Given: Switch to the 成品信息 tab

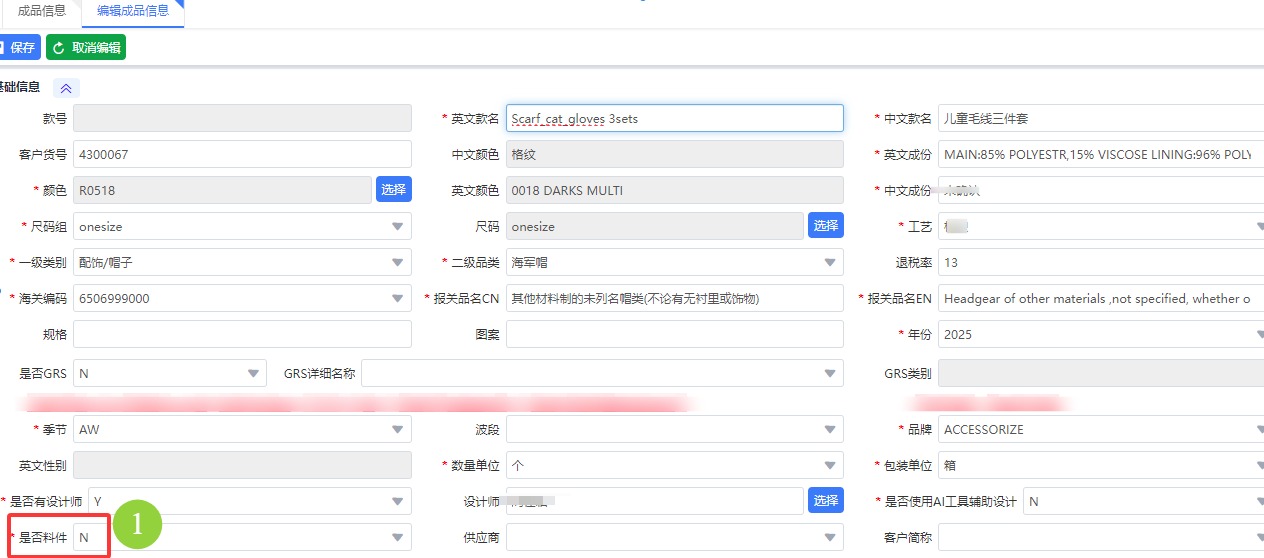Looking at the screenshot, I should click(x=41, y=11).
